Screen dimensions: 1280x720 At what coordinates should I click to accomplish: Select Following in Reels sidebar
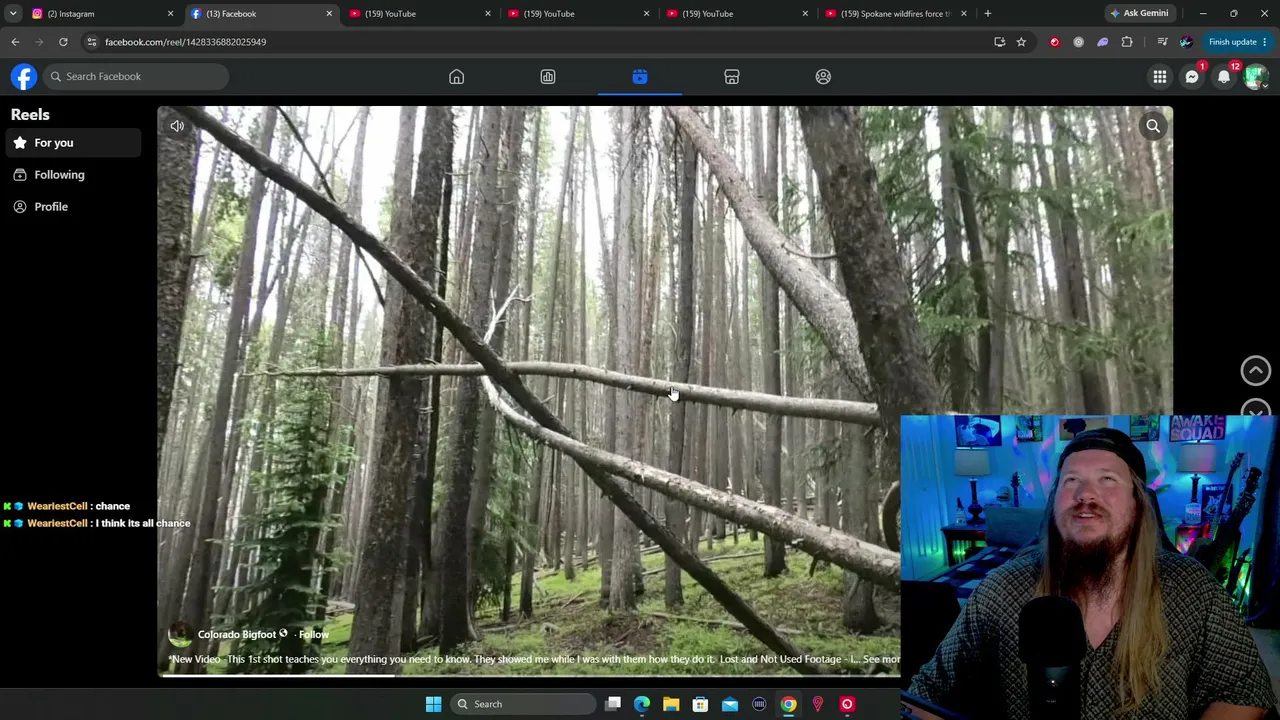tap(72, 175)
